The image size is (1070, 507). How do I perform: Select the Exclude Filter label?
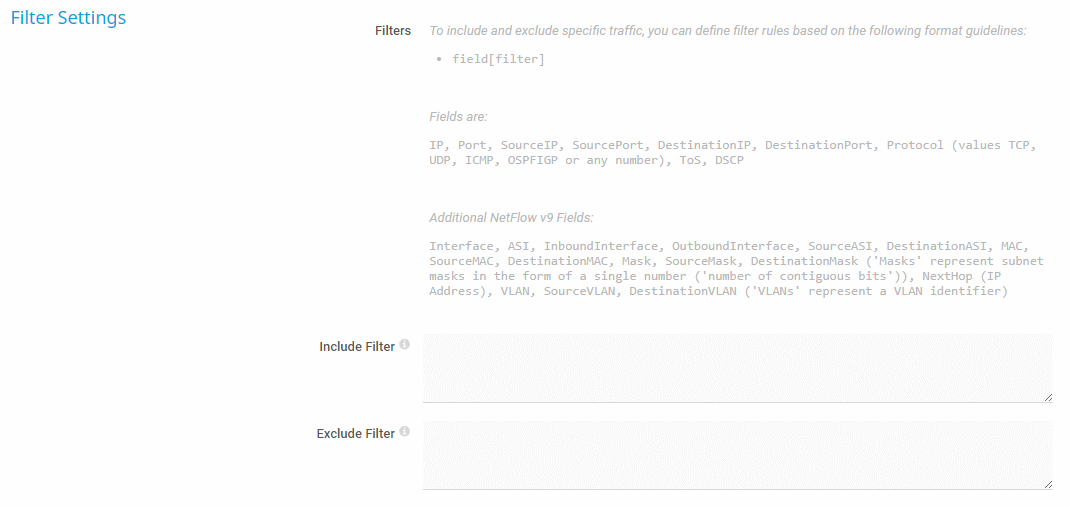(x=356, y=434)
